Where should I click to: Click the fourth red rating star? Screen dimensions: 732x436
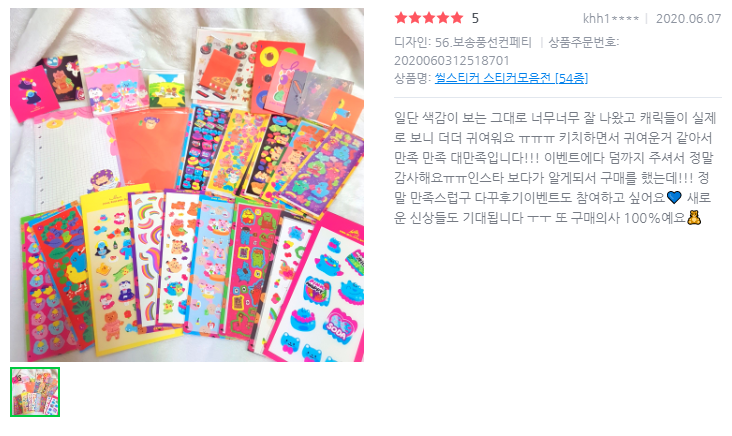pos(443,18)
